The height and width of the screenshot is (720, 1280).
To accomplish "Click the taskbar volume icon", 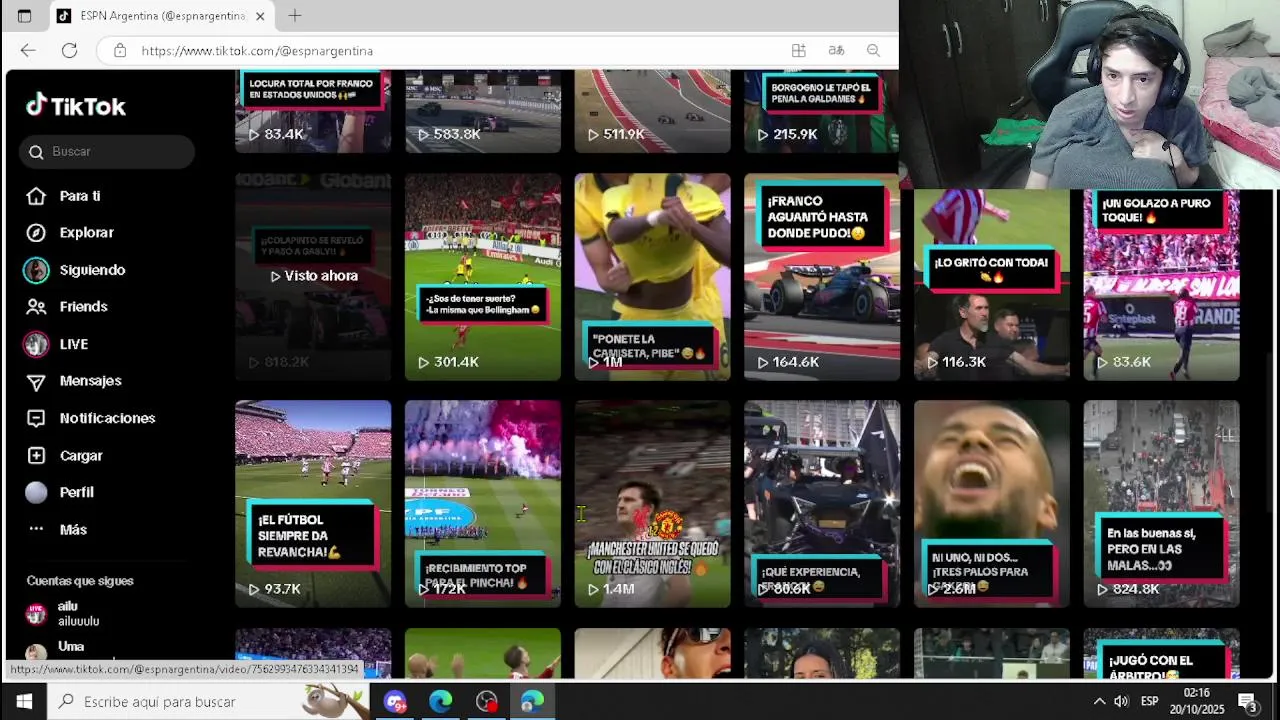I will (x=1122, y=701).
